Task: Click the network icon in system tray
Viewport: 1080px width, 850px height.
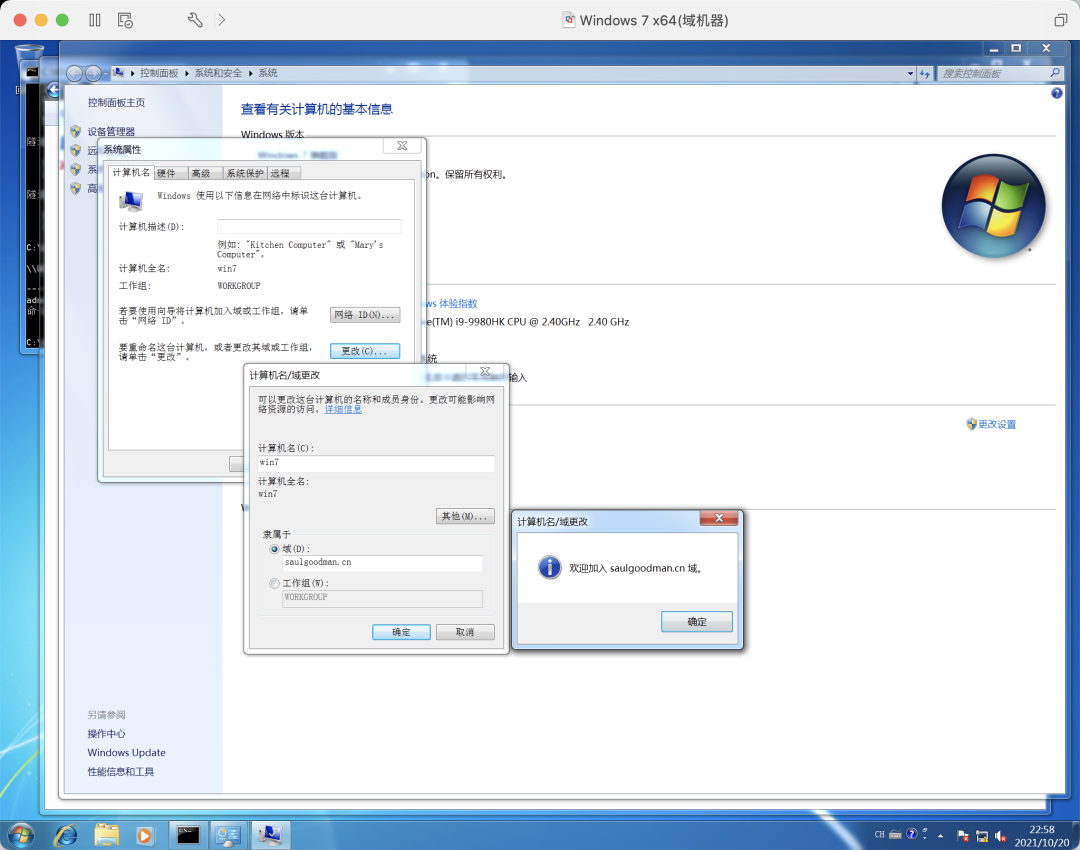Action: 982,836
